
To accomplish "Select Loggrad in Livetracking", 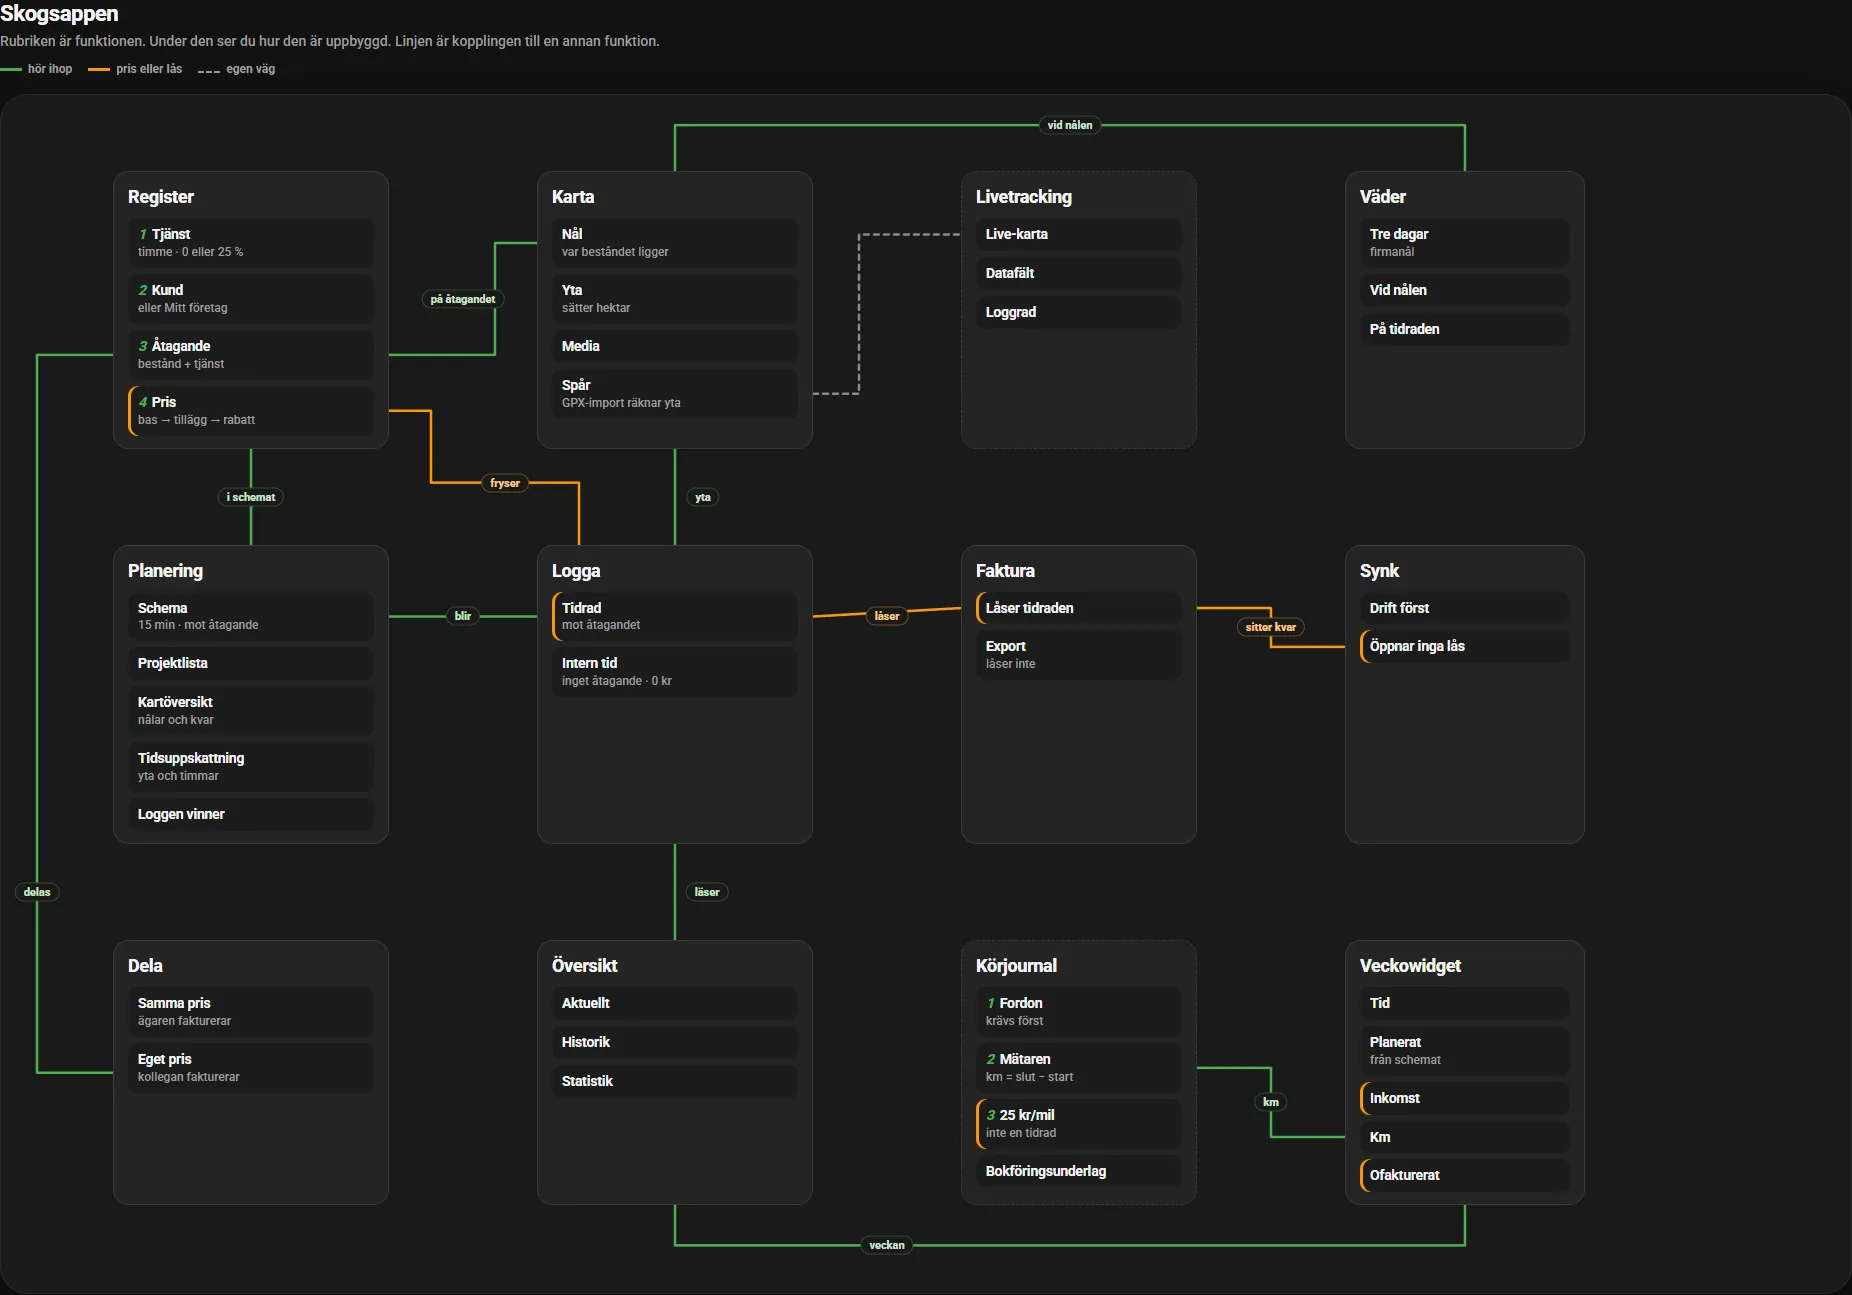I will click(1079, 312).
